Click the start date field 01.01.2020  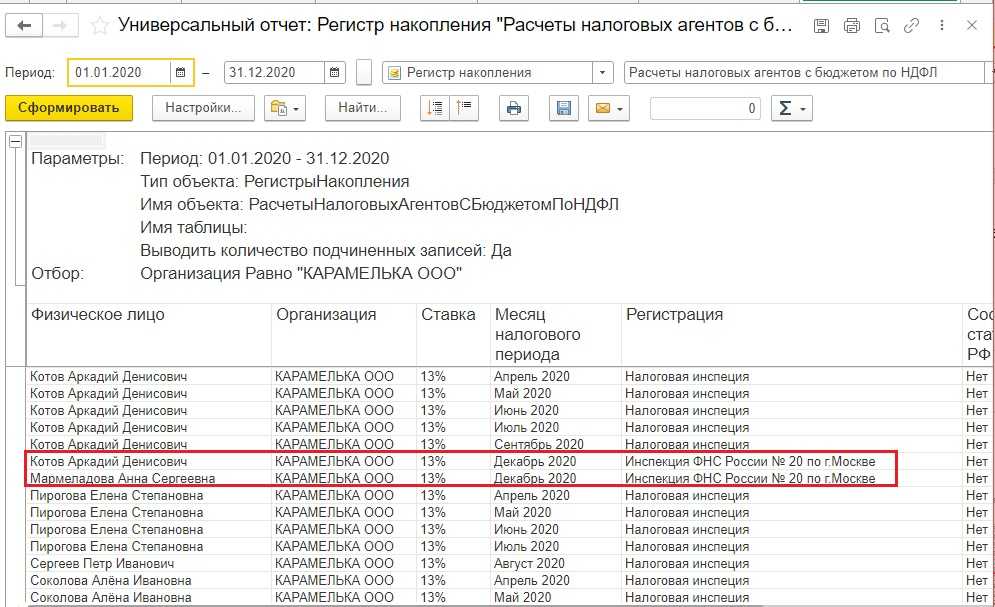[119, 72]
